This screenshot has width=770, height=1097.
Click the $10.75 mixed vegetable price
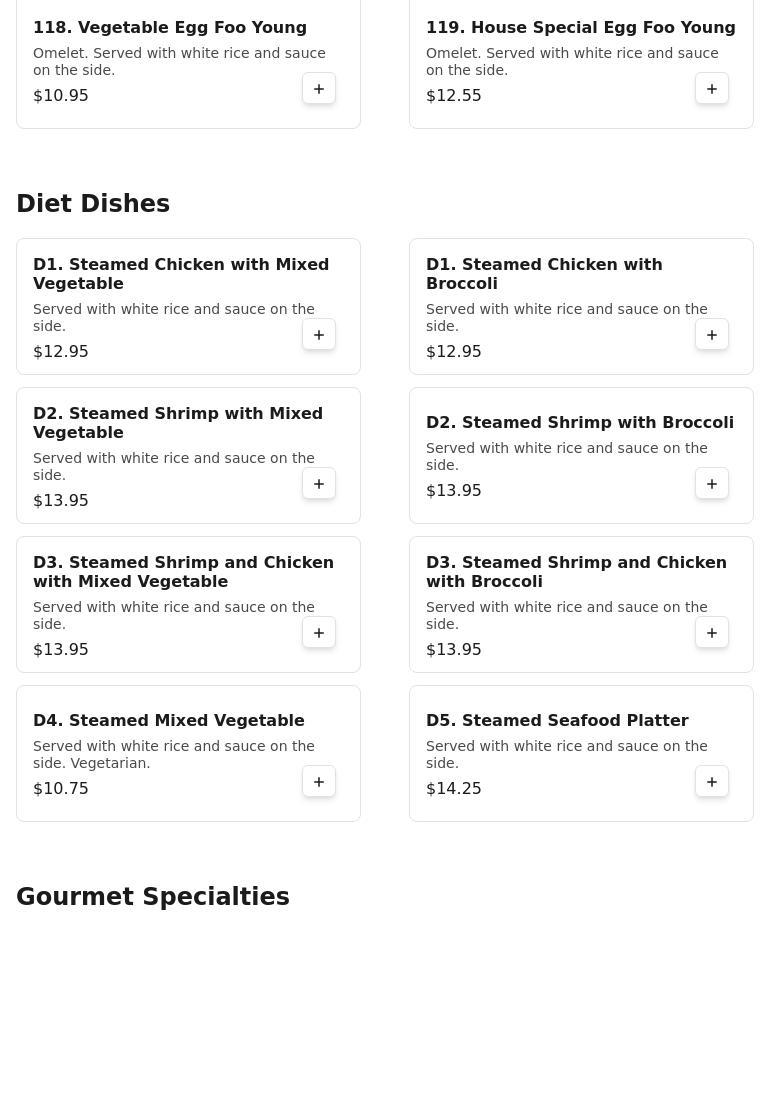(61, 788)
